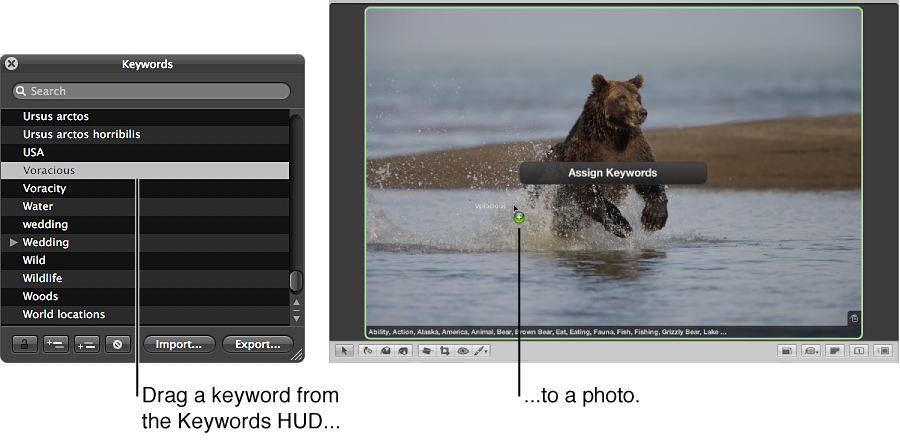Select the USA keyword
Viewport: 900px width, 440px height.
(145, 153)
